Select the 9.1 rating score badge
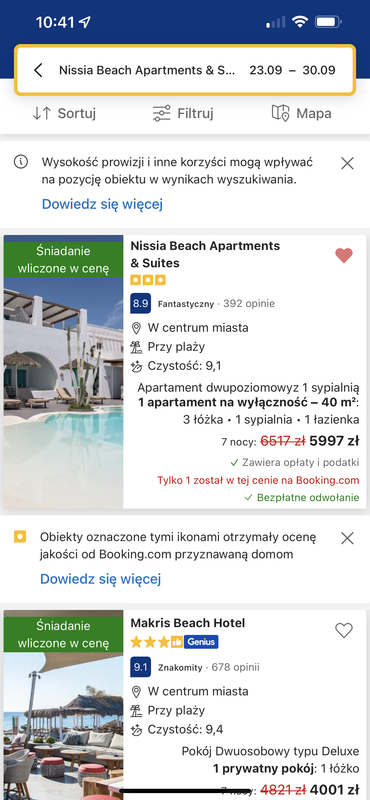Image resolution: width=370 pixels, height=800 pixels. pyautogui.click(x=140, y=667)
